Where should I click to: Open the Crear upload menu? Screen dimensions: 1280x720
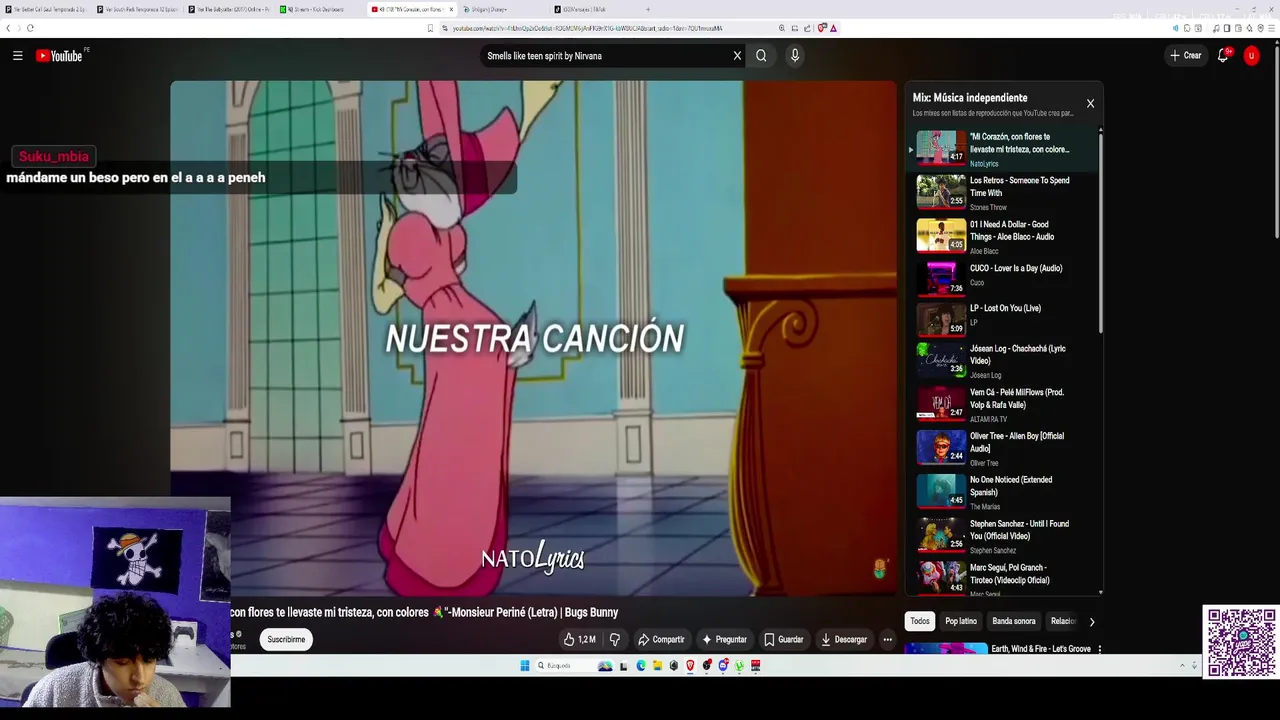click(x=1185, y=56)
